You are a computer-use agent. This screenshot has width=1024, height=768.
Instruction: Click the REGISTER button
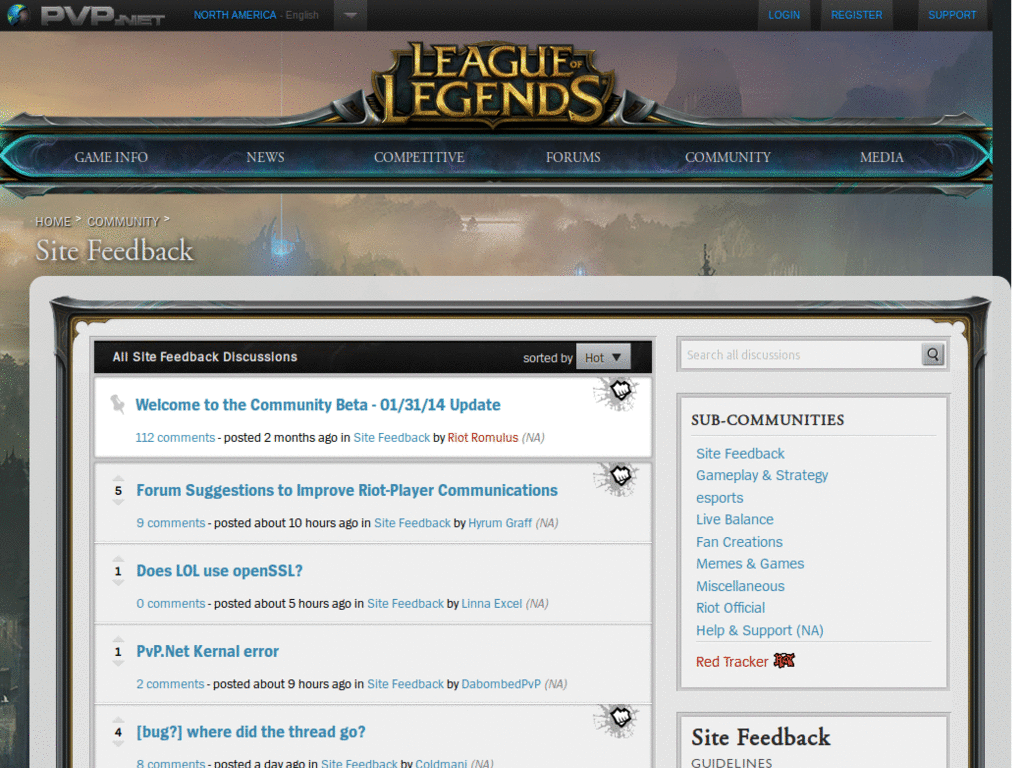(x=856, y=15)
